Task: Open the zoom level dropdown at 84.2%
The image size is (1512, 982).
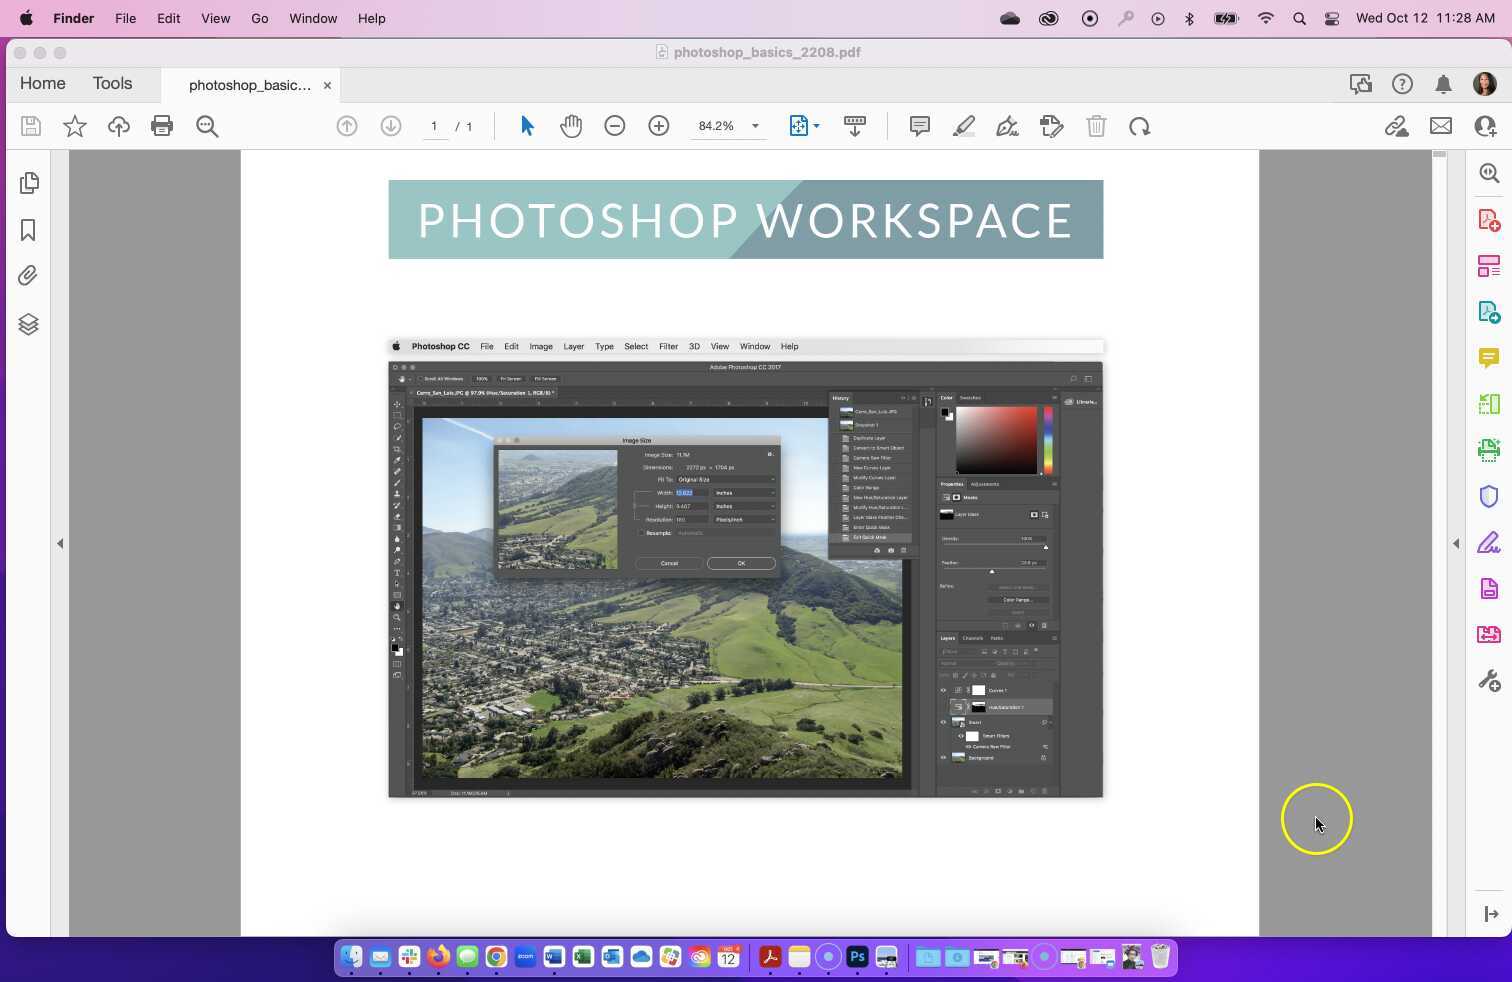Action: (755, 126)
